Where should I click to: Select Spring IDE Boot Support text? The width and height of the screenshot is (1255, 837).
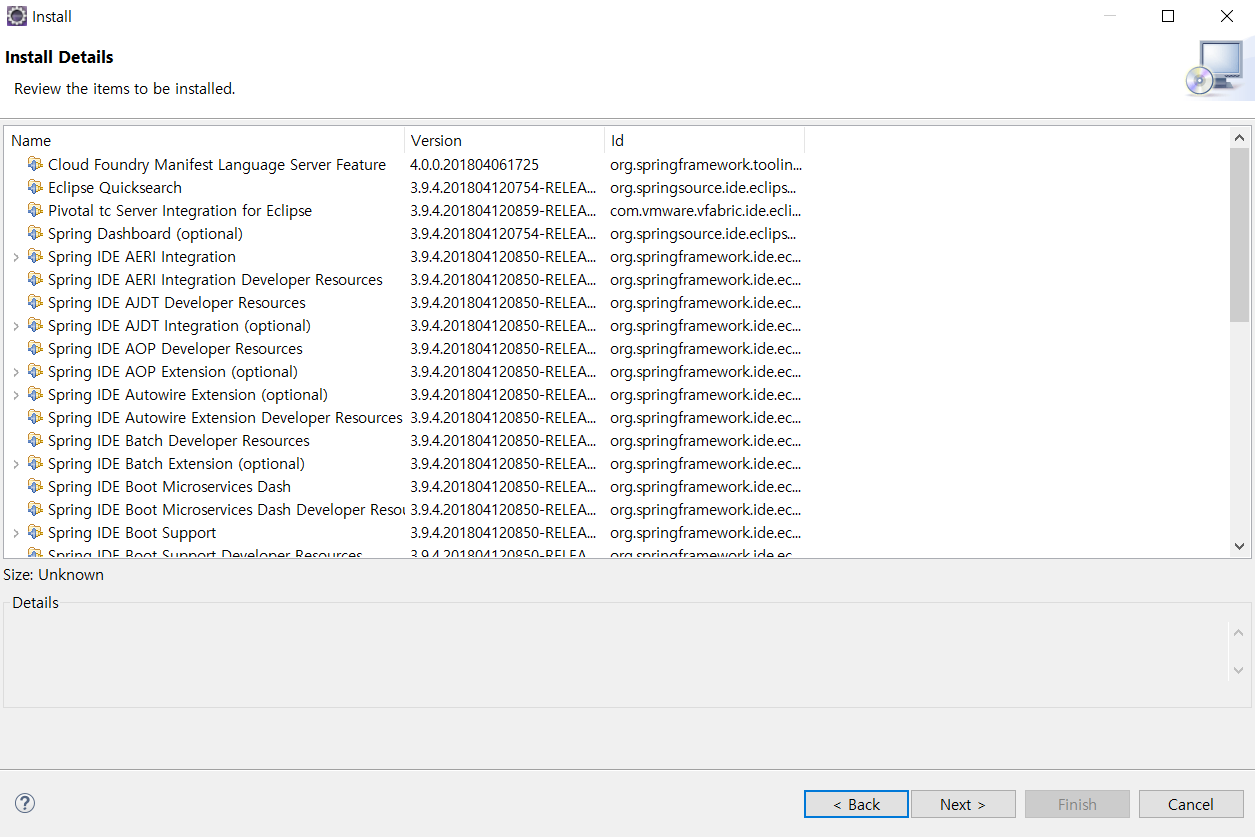pos(132,532)
